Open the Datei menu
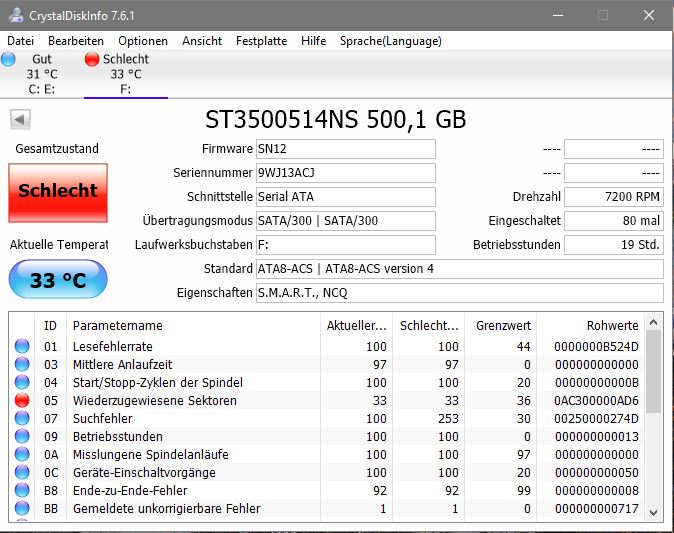Viewport: 674px width, 533px height. (20, 41)
